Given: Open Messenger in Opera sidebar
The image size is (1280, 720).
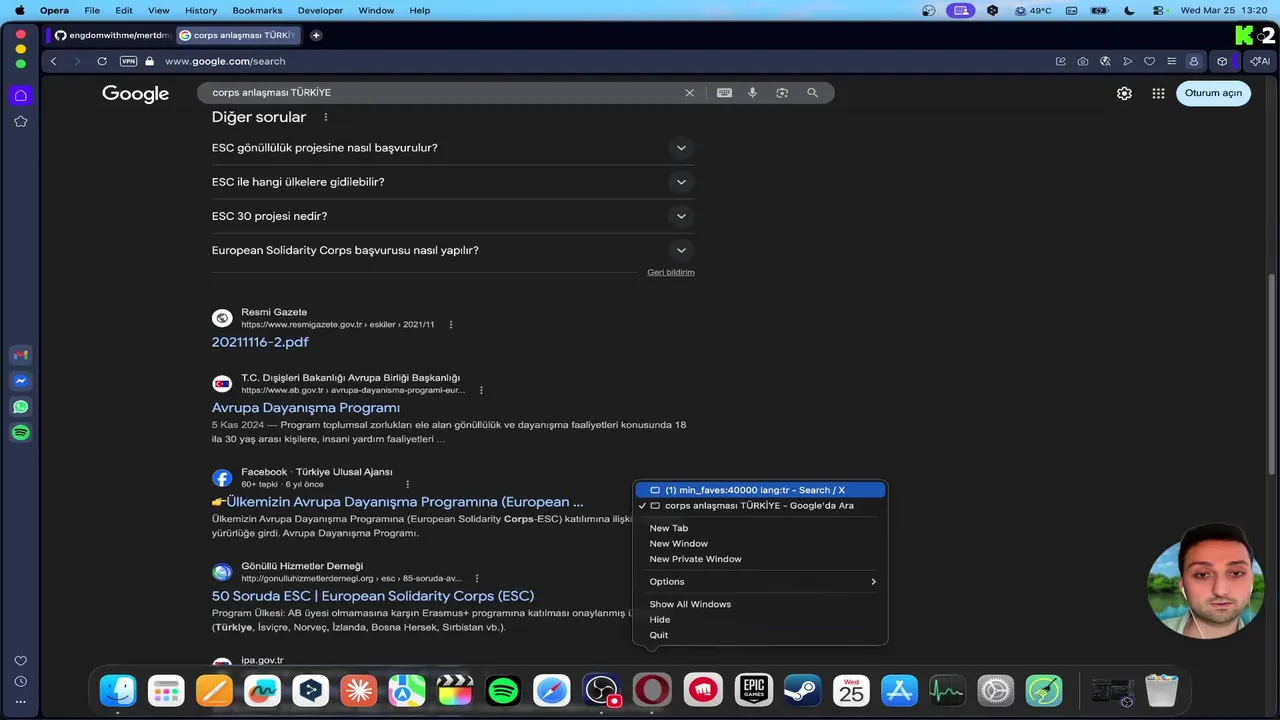Looking at the screenshot, I should (21, 381).
